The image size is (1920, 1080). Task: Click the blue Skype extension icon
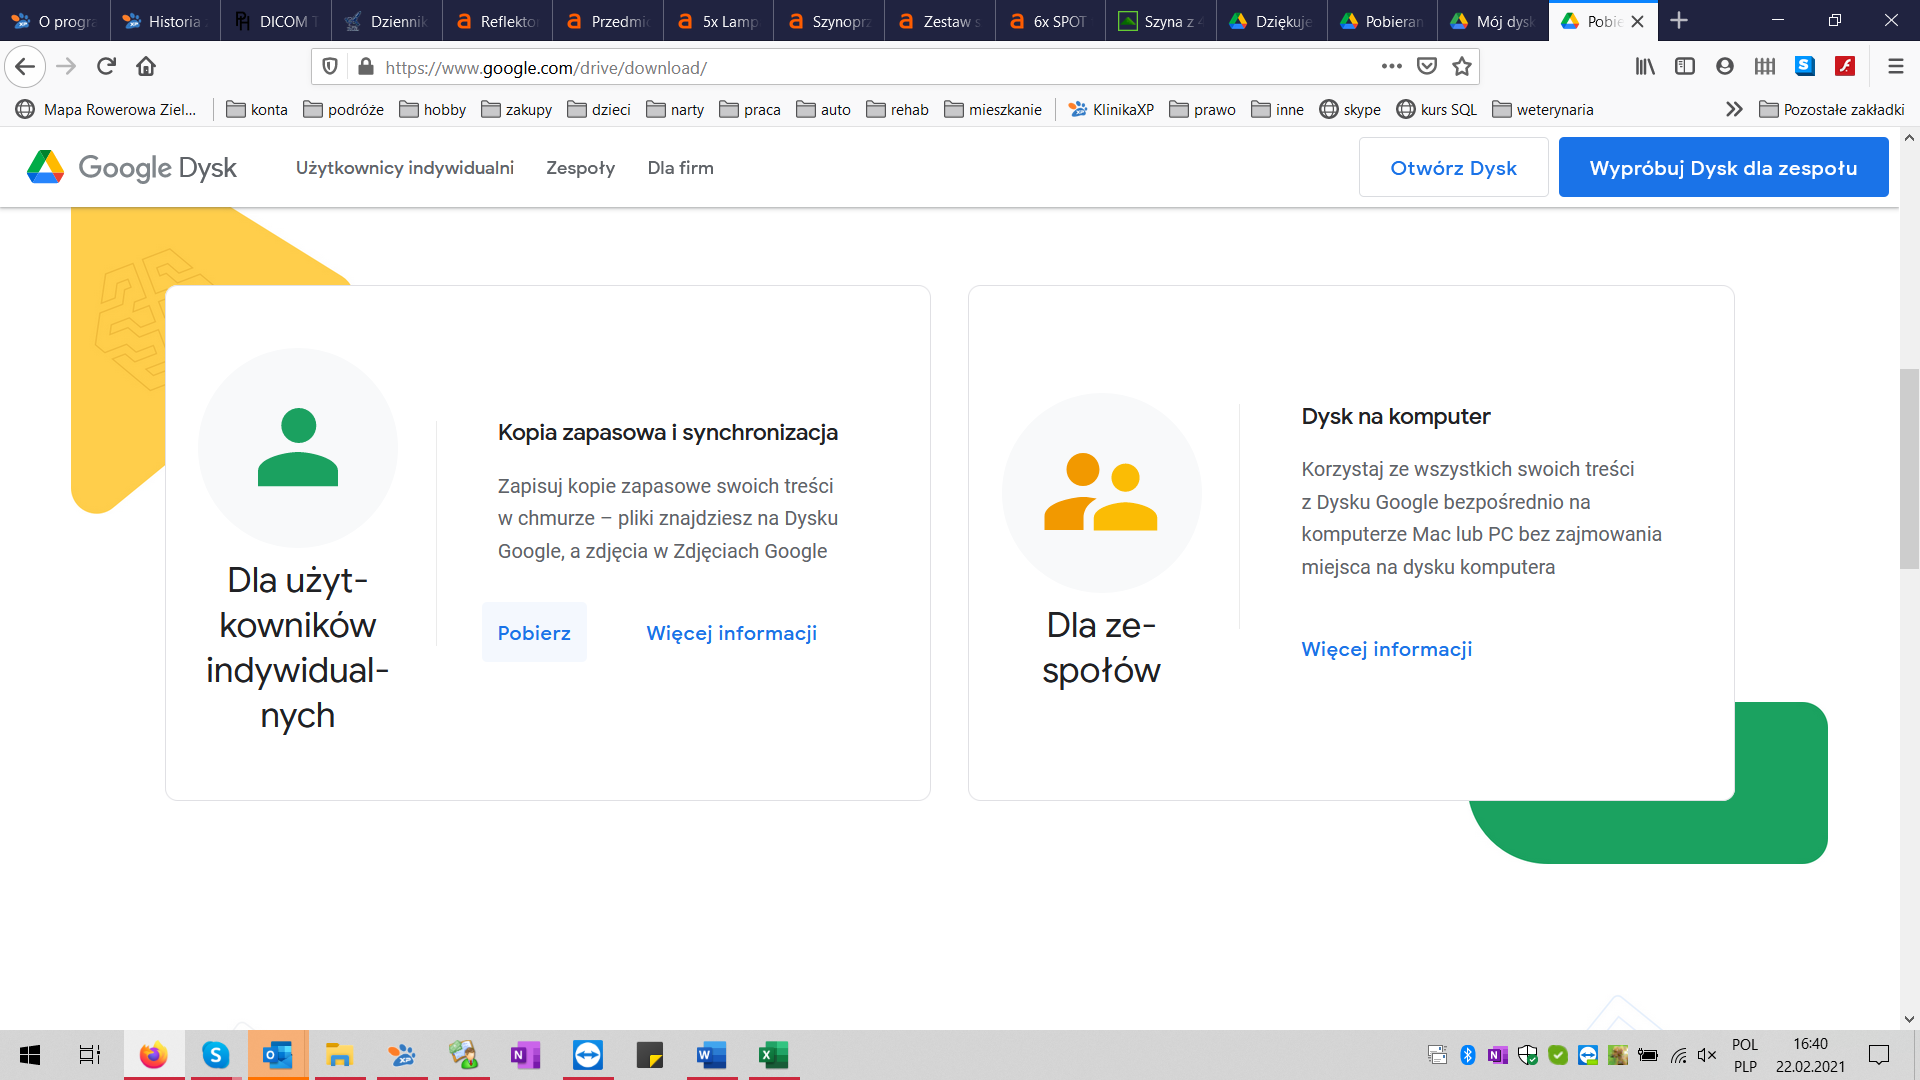[1805, 66]
